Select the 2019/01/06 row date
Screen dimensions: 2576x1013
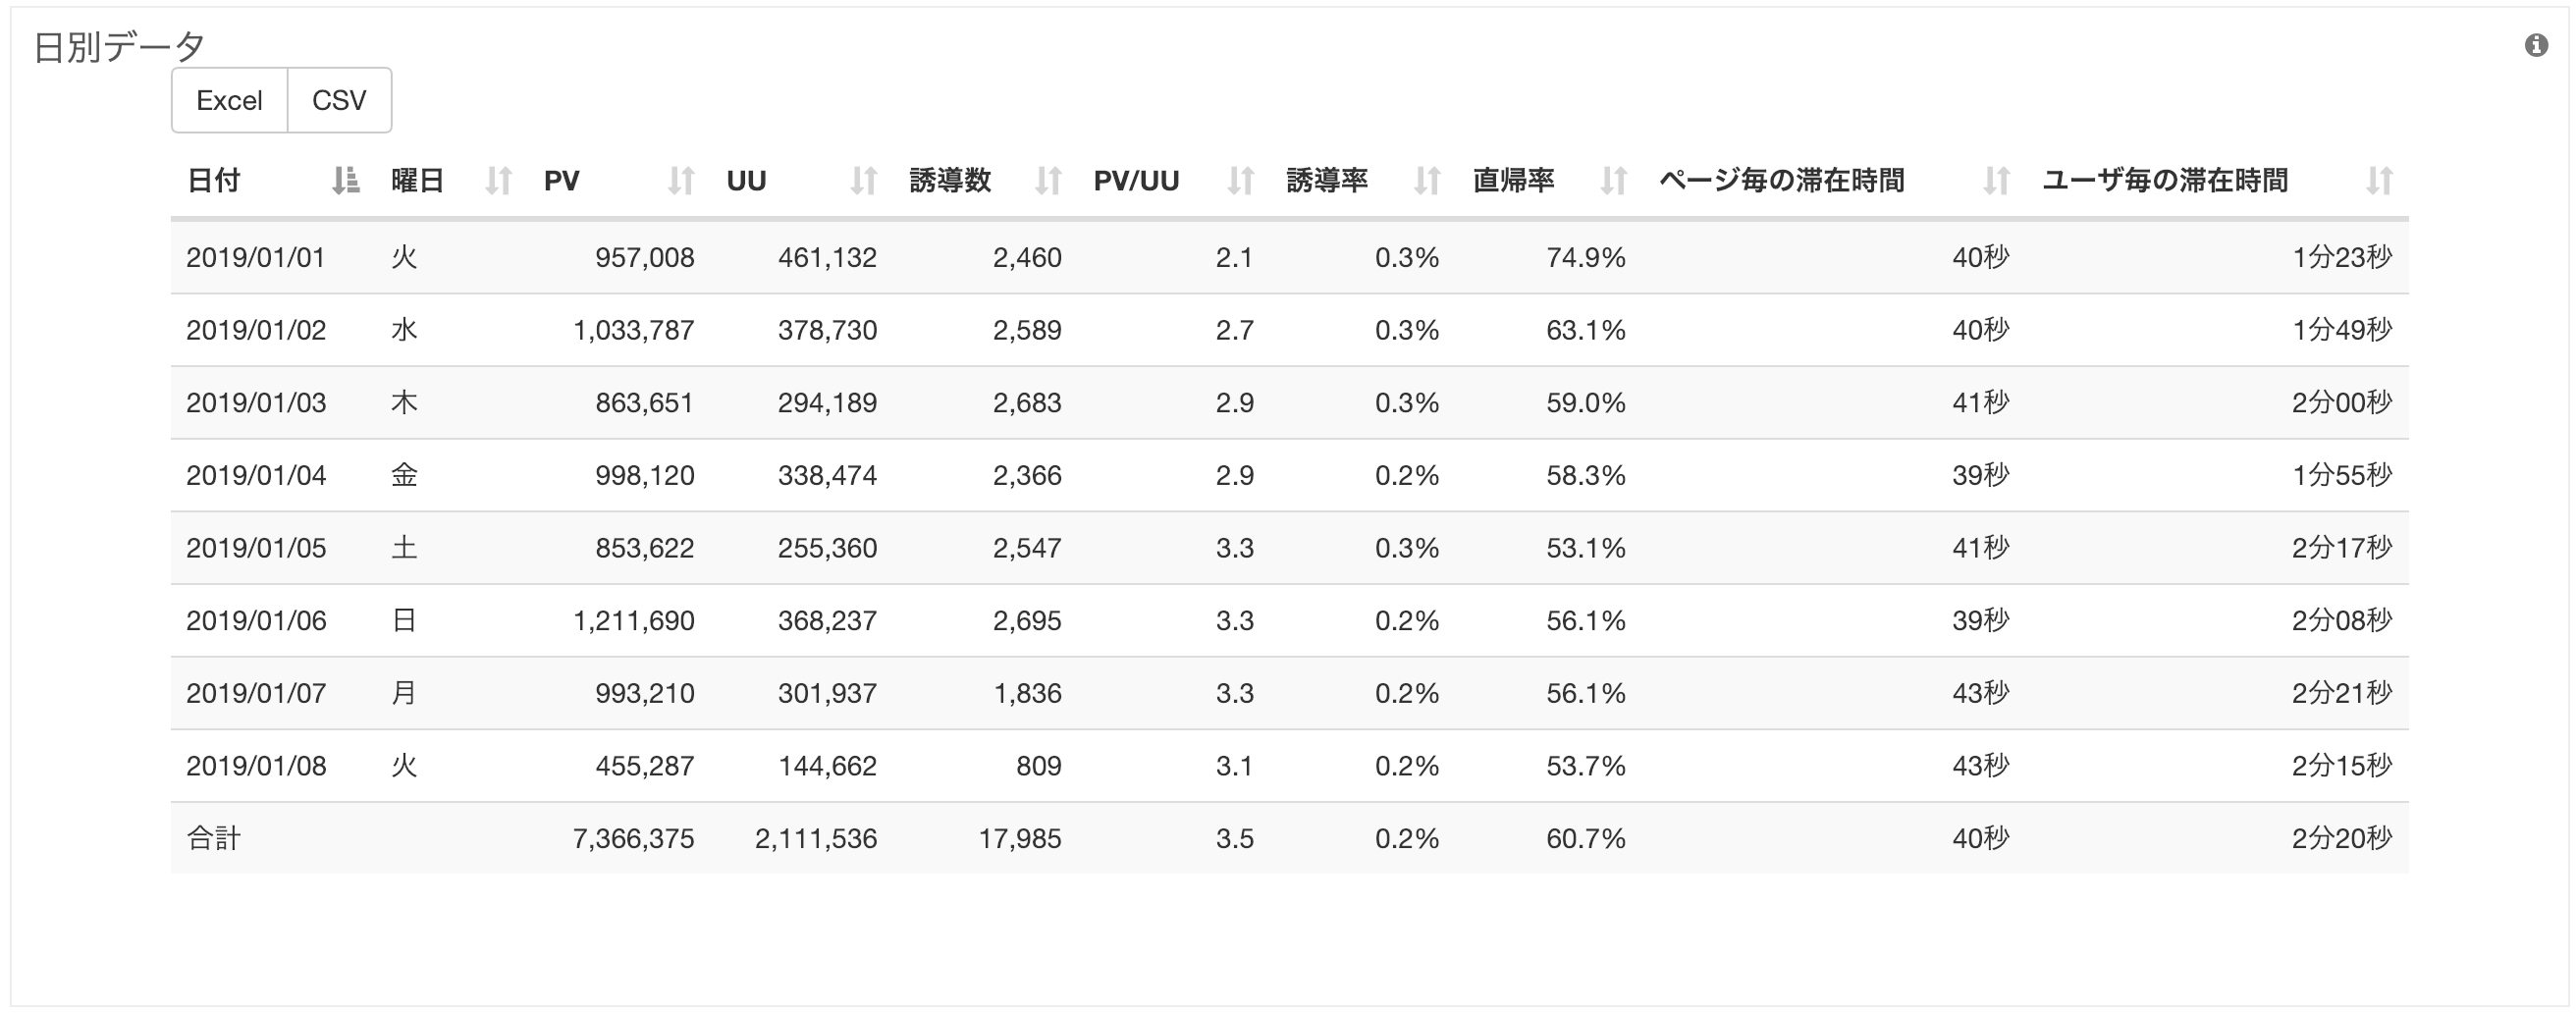(x=256, y=621)
